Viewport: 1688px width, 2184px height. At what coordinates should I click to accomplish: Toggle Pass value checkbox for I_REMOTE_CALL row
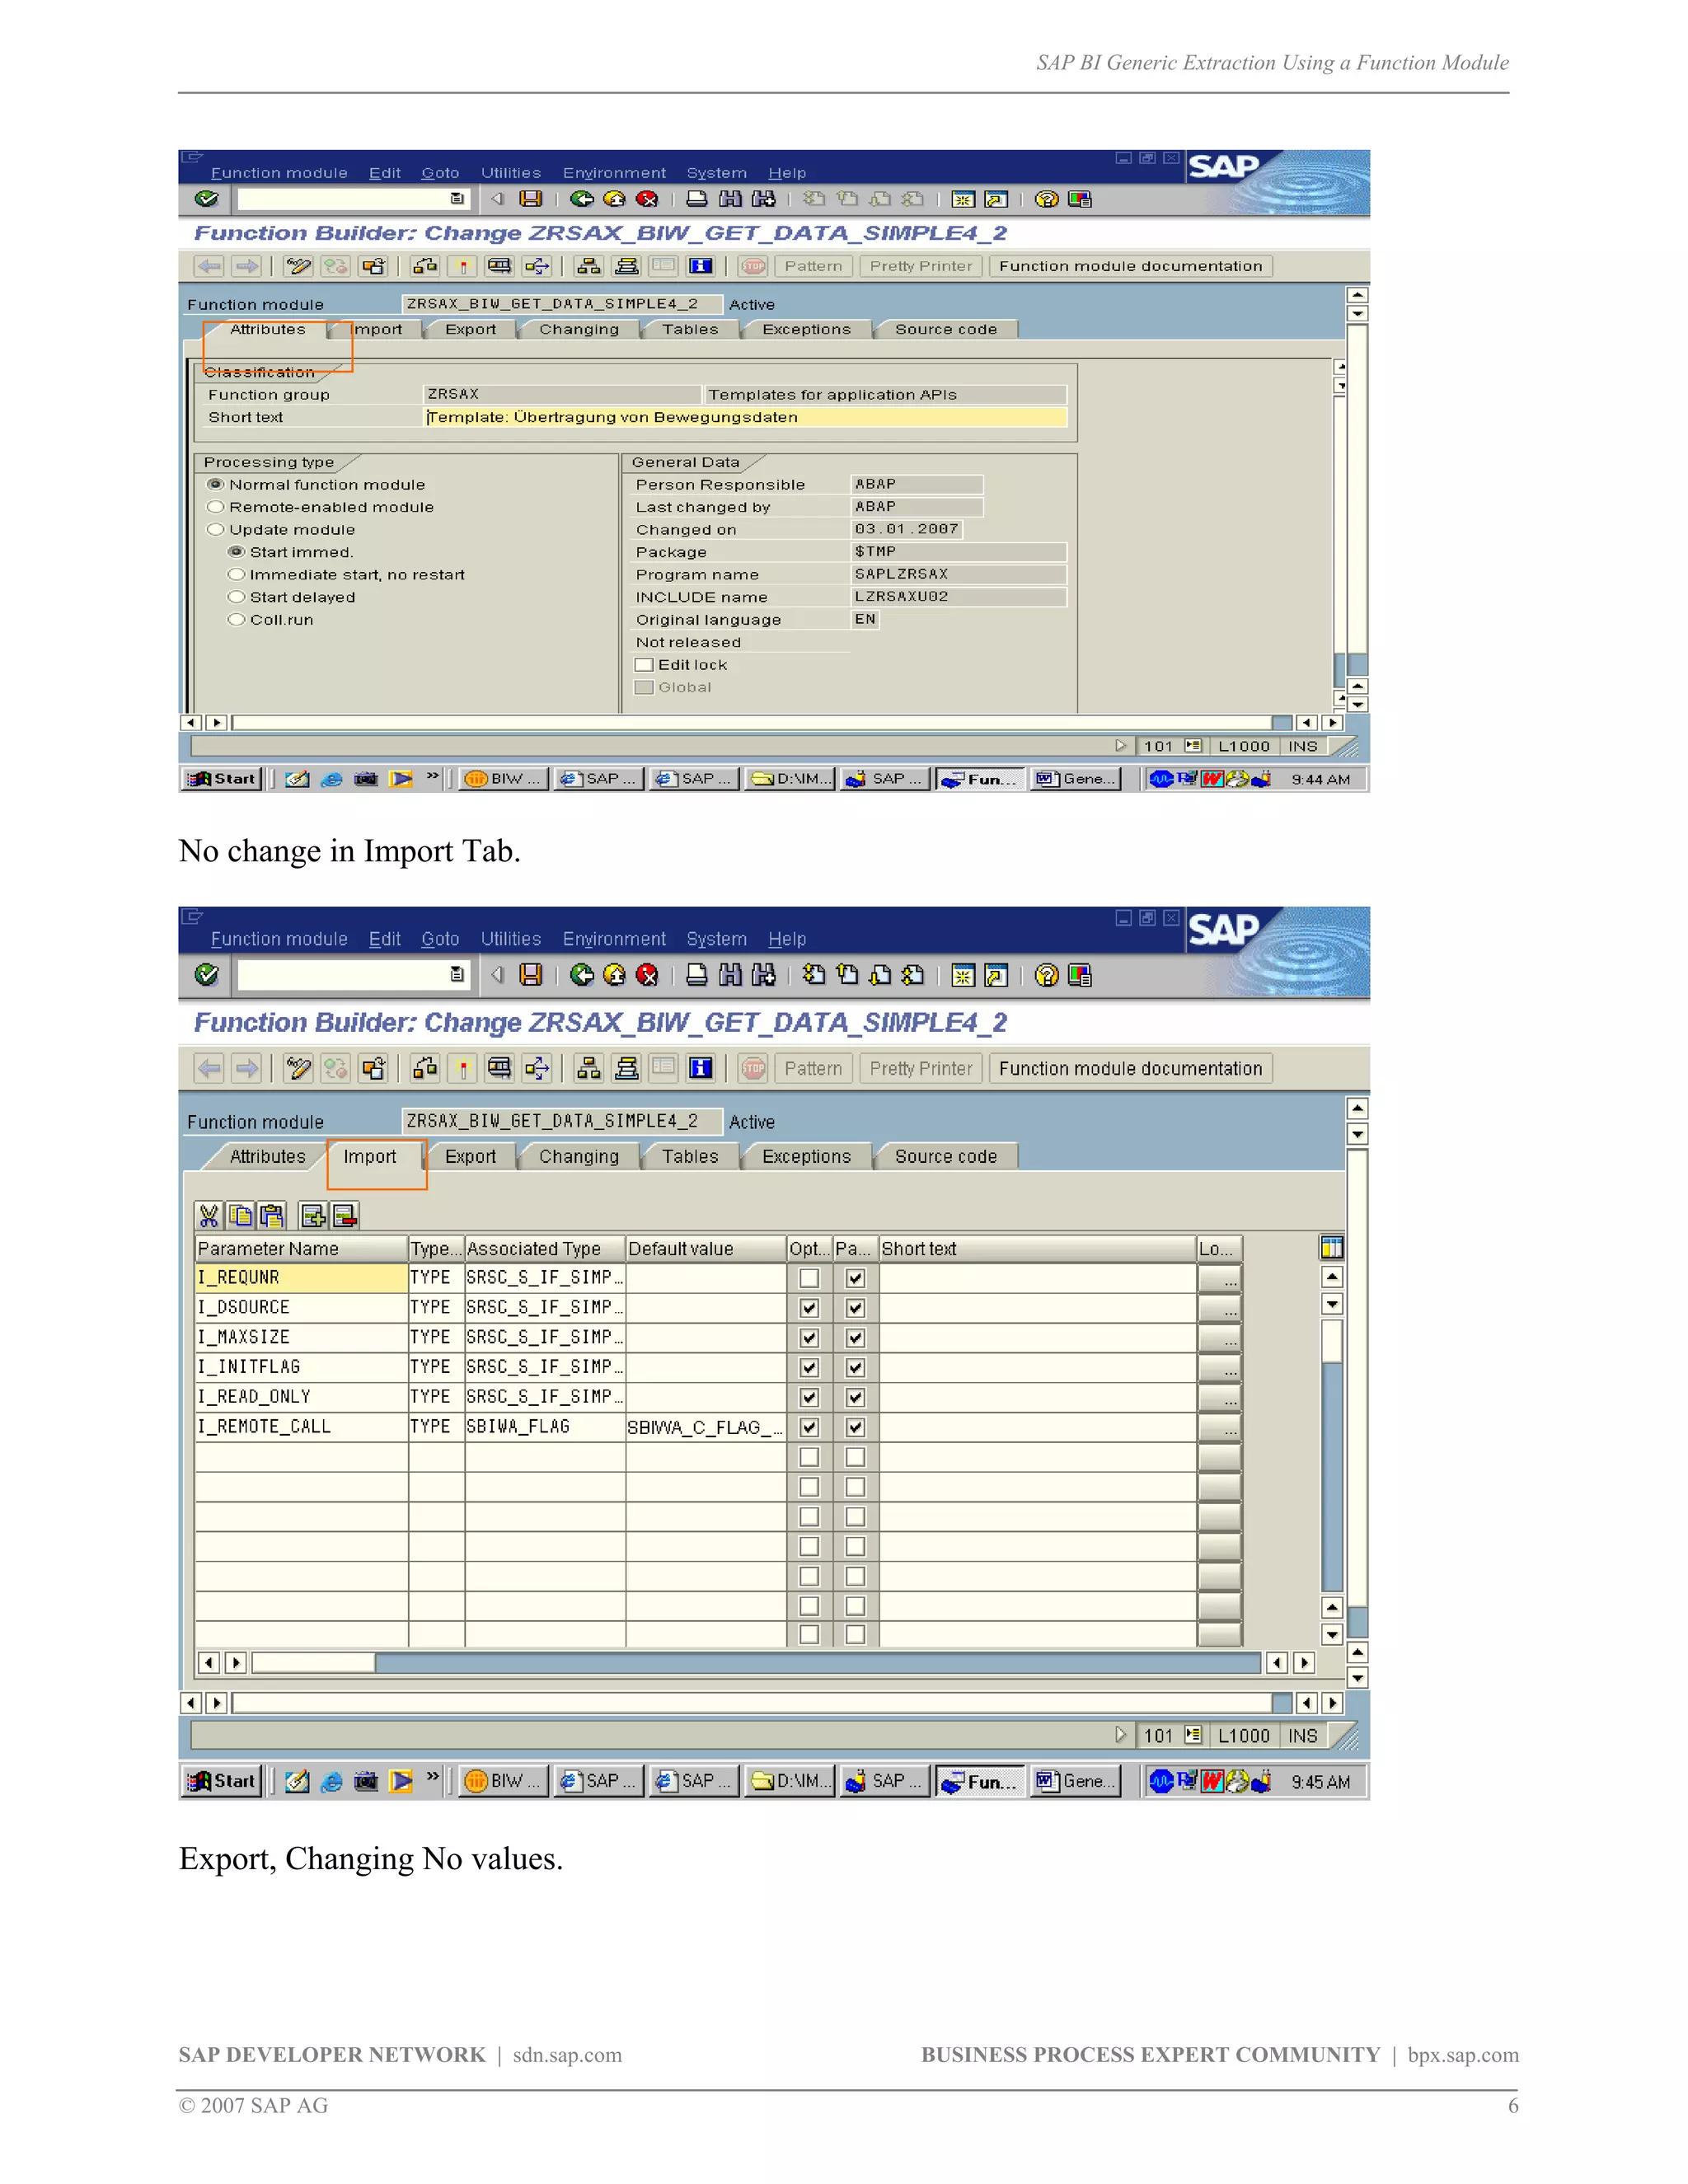(855, 1427)
